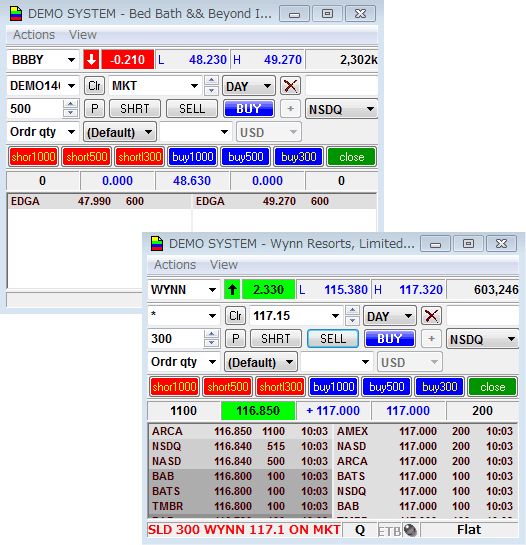Click the Q status cell in WYNN window
The image size is (526, 545).
(360, 530)
